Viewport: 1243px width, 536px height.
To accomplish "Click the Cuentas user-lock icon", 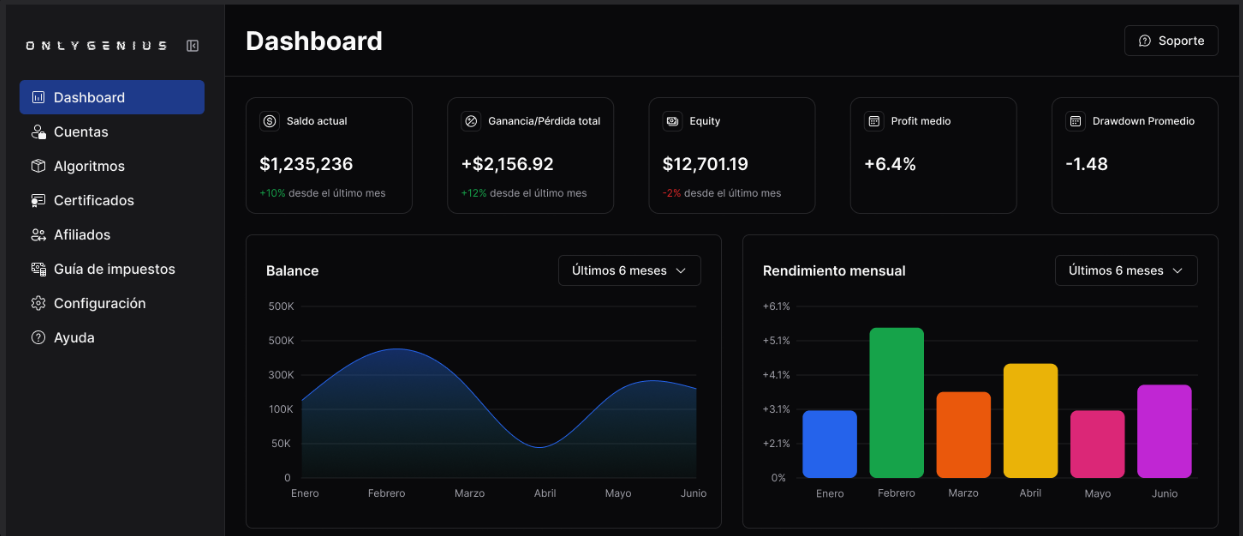I will (38, 132).
